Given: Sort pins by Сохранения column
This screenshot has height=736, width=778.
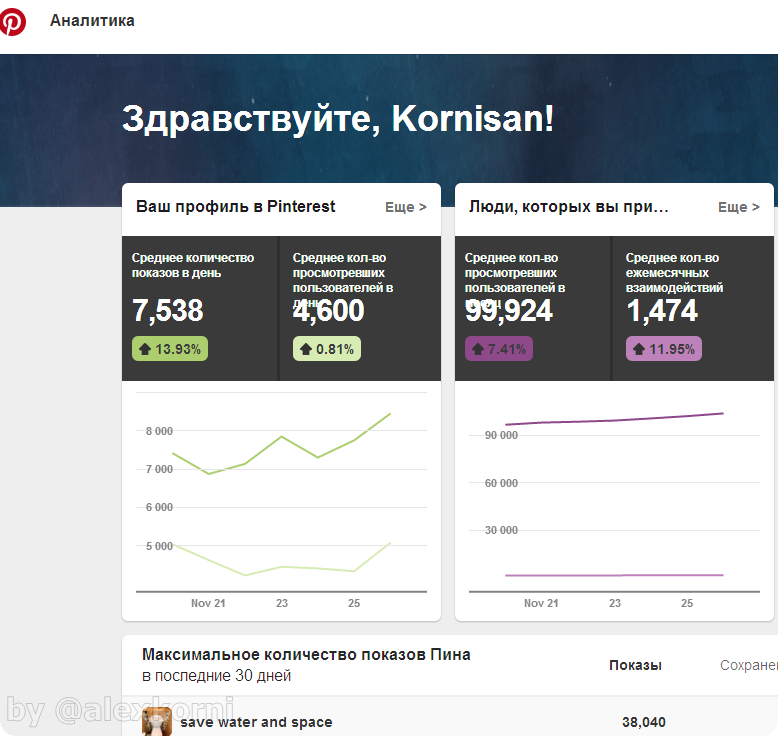Looking at the screenshot, I should (x=749, y=666).
